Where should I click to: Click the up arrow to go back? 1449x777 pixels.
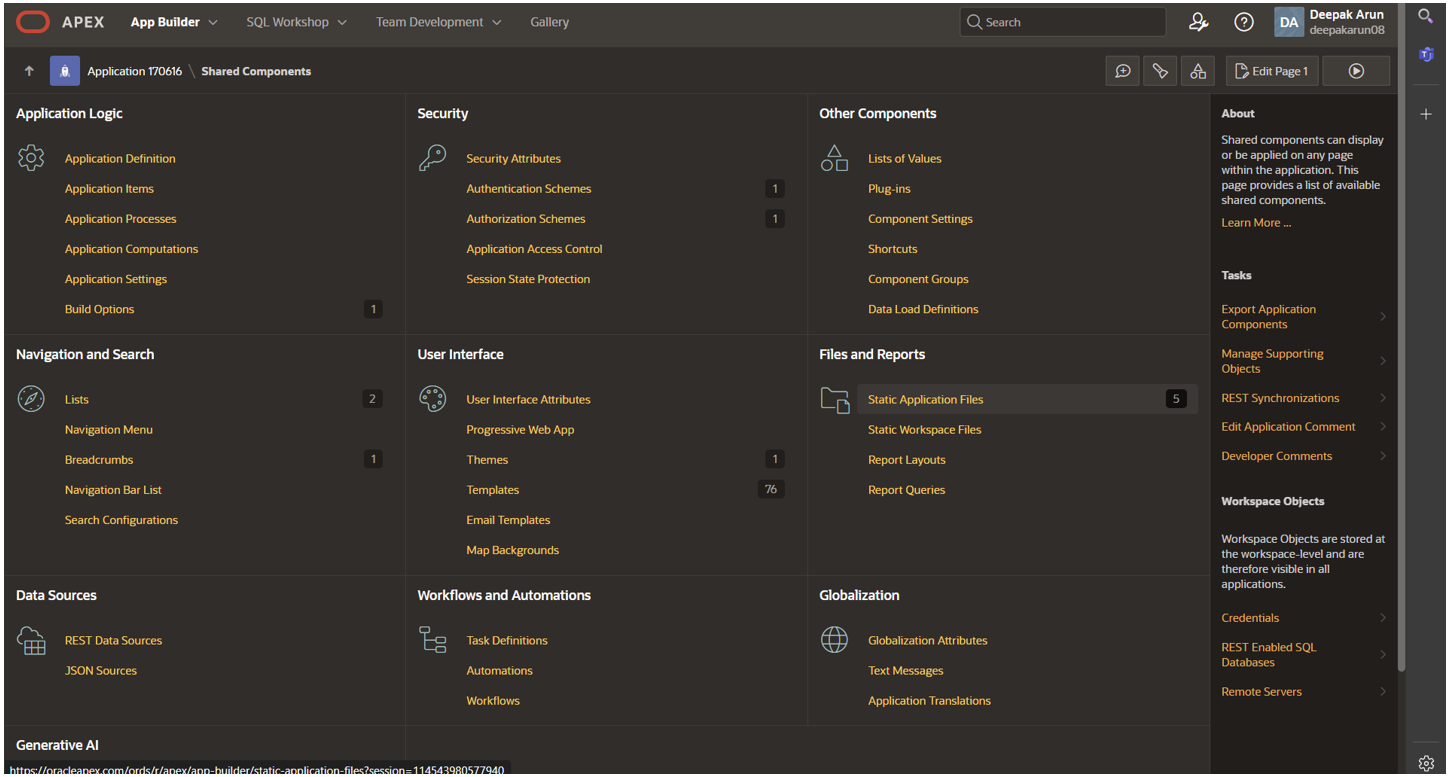tap(29, 71)
